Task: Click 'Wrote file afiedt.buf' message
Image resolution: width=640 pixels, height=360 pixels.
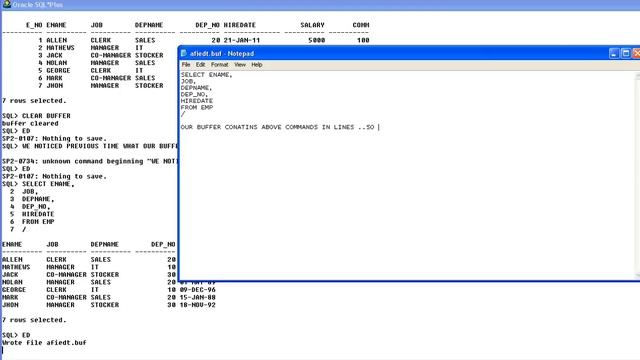Action: point(44,342)
